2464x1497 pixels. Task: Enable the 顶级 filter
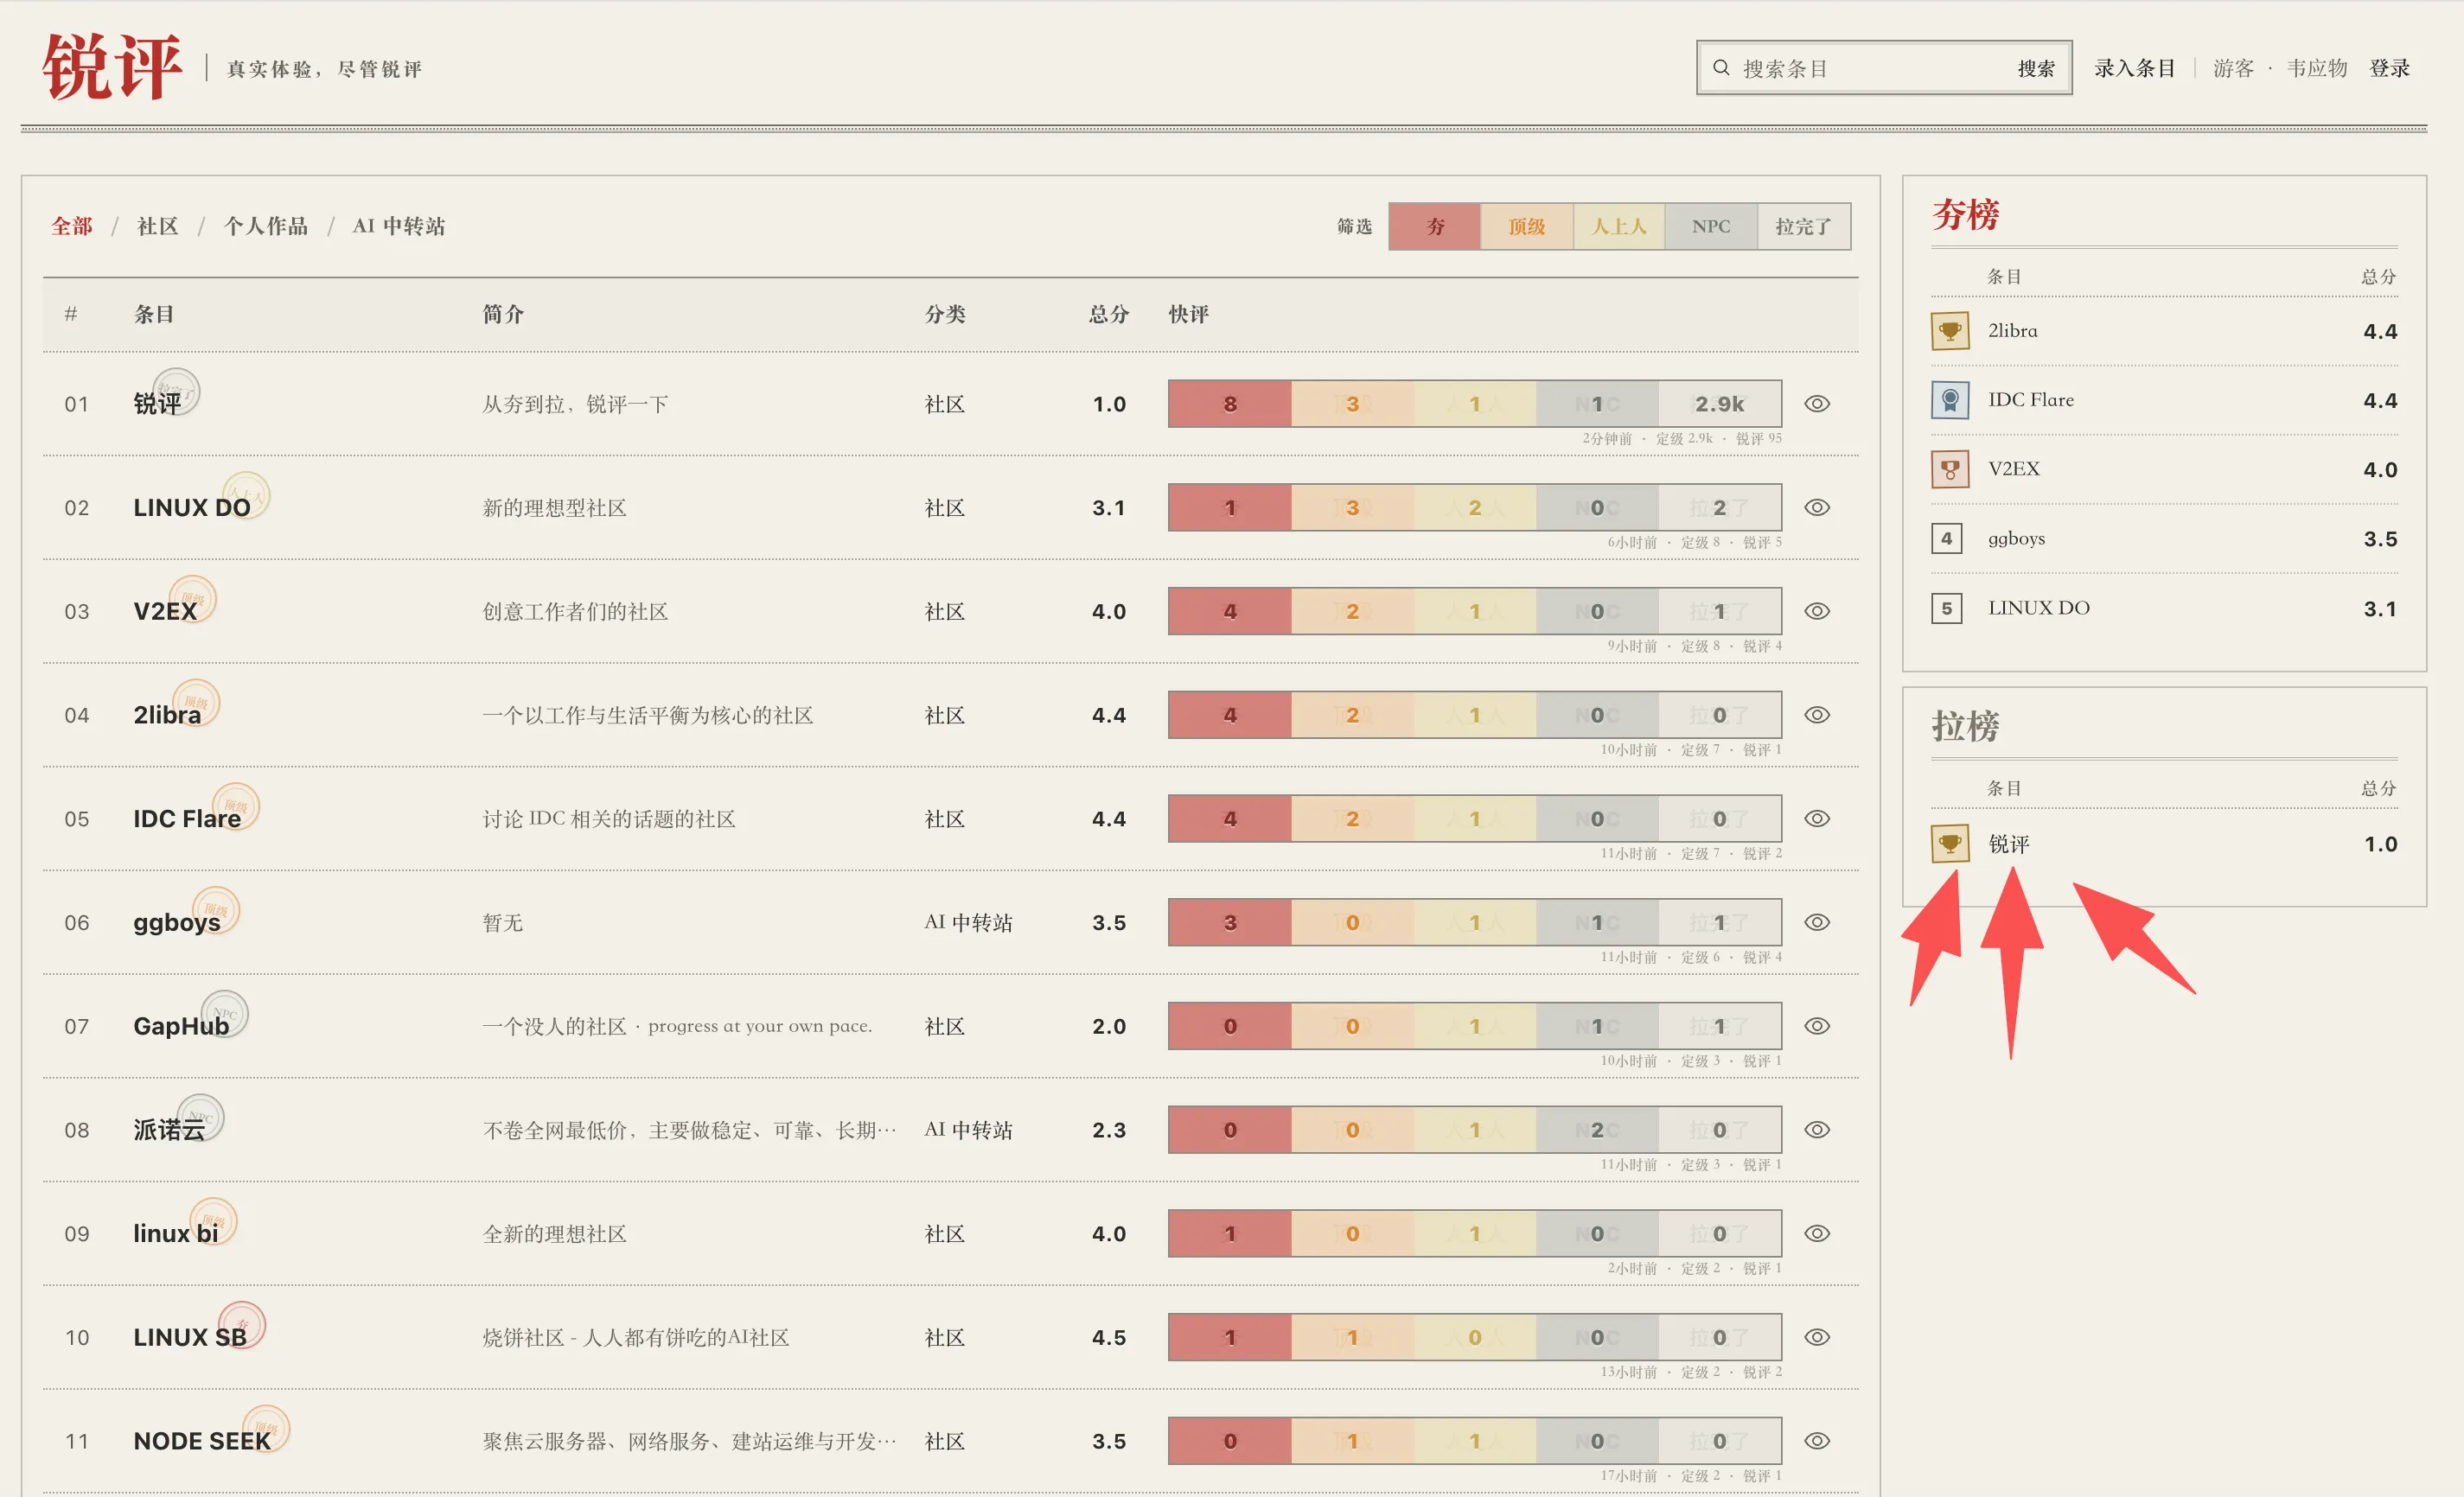1527,226
